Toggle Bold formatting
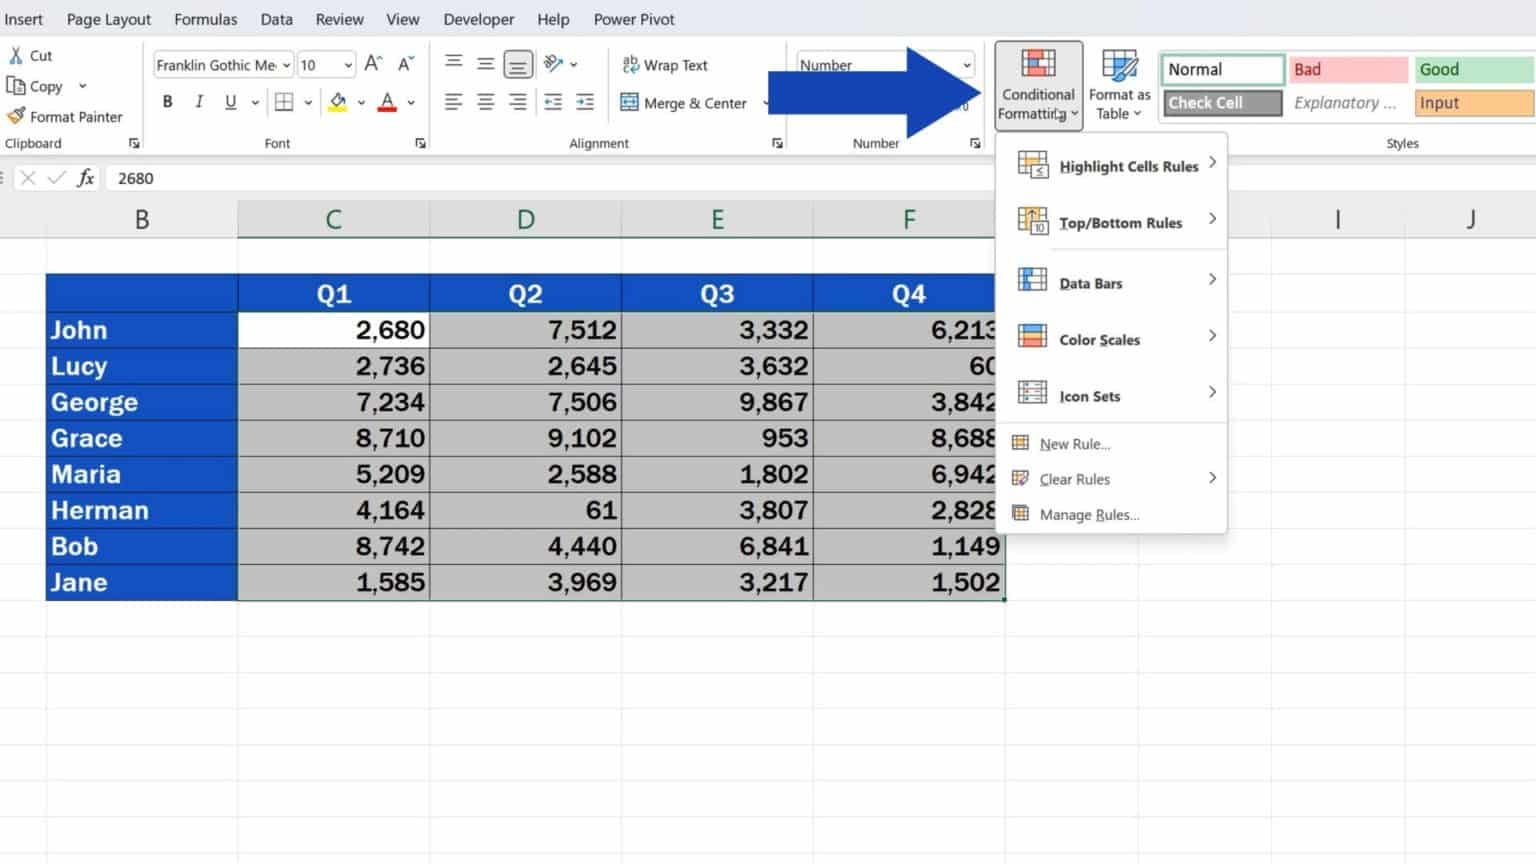The height and width of the screenshot is (864, 1536). point(167,101)
